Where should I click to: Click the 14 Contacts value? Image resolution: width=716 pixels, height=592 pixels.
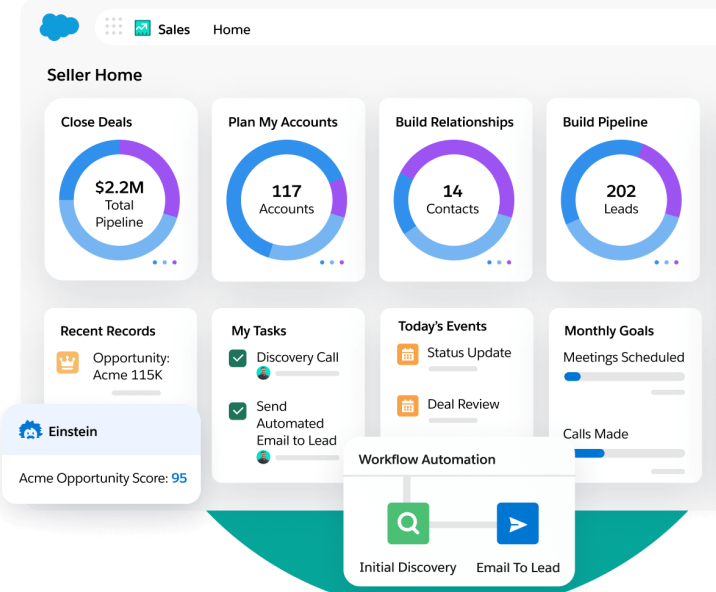[453, 191]
